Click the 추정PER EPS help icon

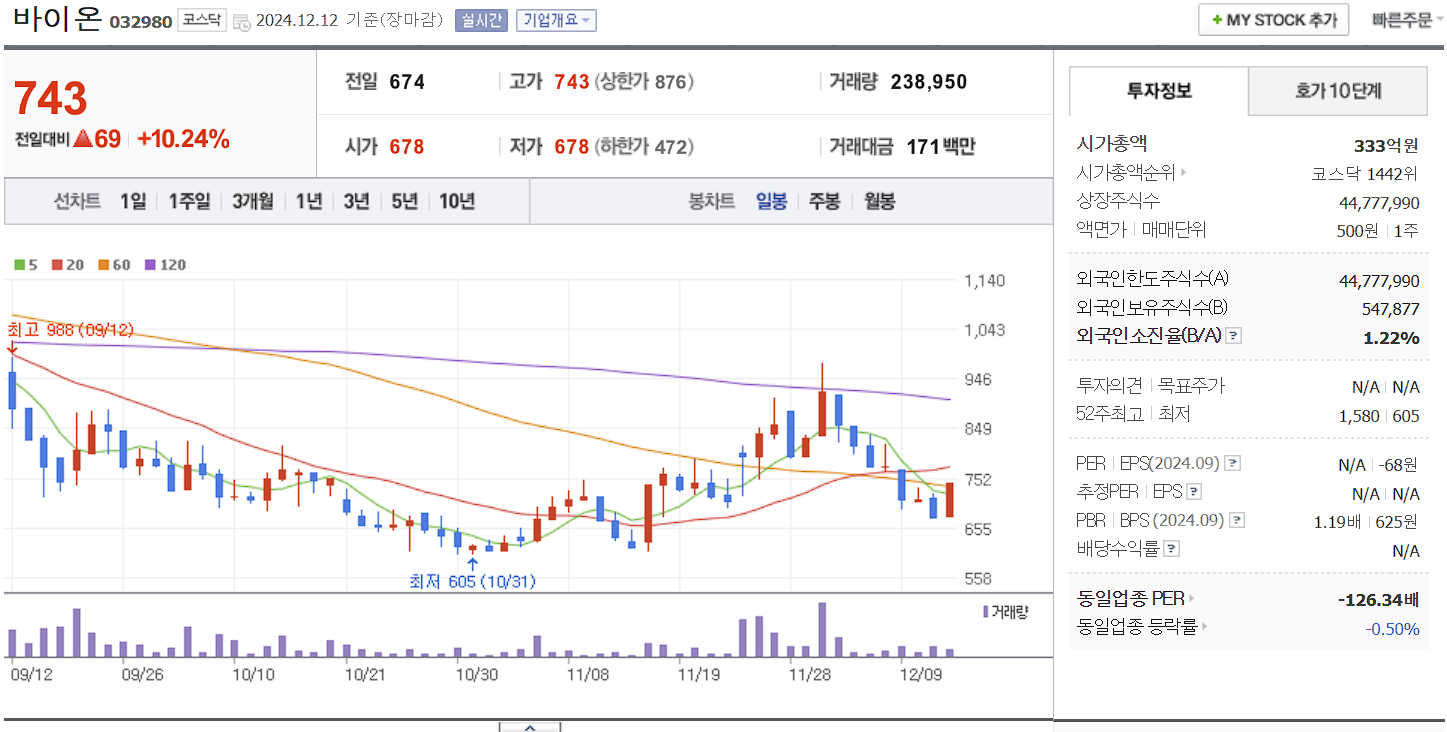(x=1196, y=491)
